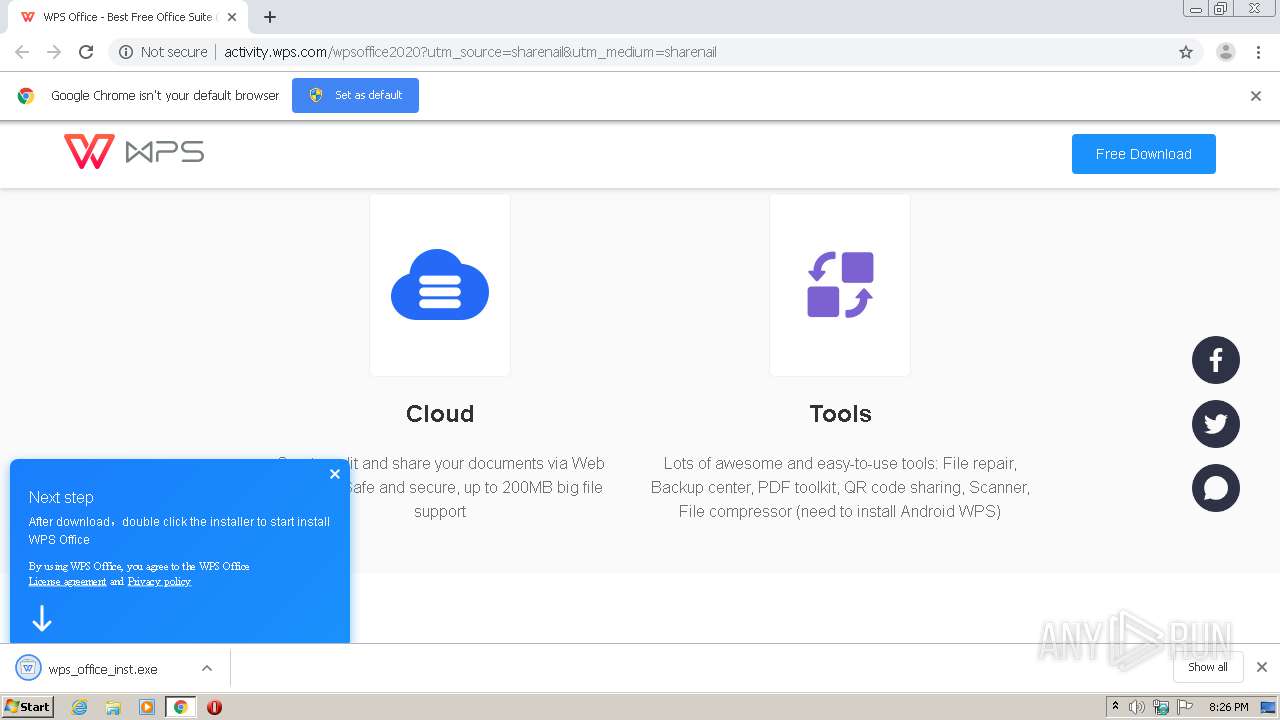Click the WPS logo in the header

(x=134, y=152)
